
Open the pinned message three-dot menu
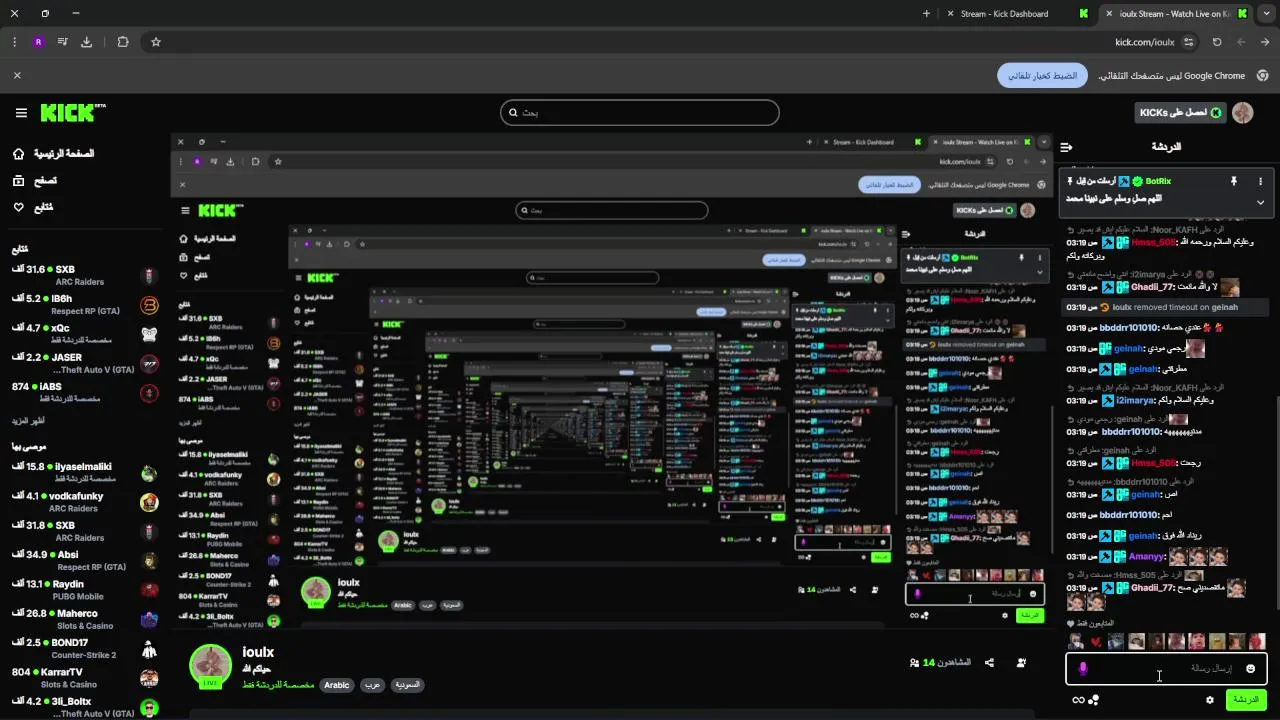[x=1260, y=181]
